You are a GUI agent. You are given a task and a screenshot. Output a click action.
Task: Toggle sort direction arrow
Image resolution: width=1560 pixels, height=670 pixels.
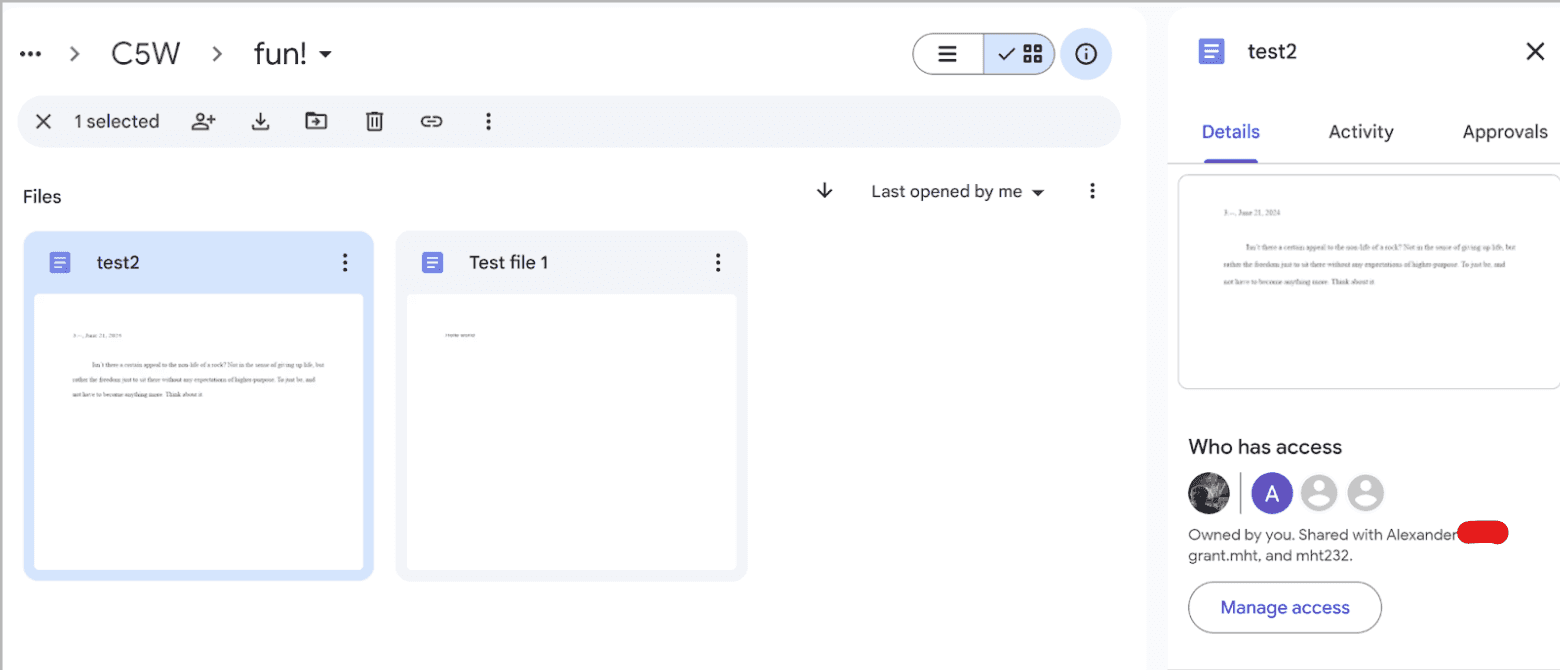tap(823, 191)
